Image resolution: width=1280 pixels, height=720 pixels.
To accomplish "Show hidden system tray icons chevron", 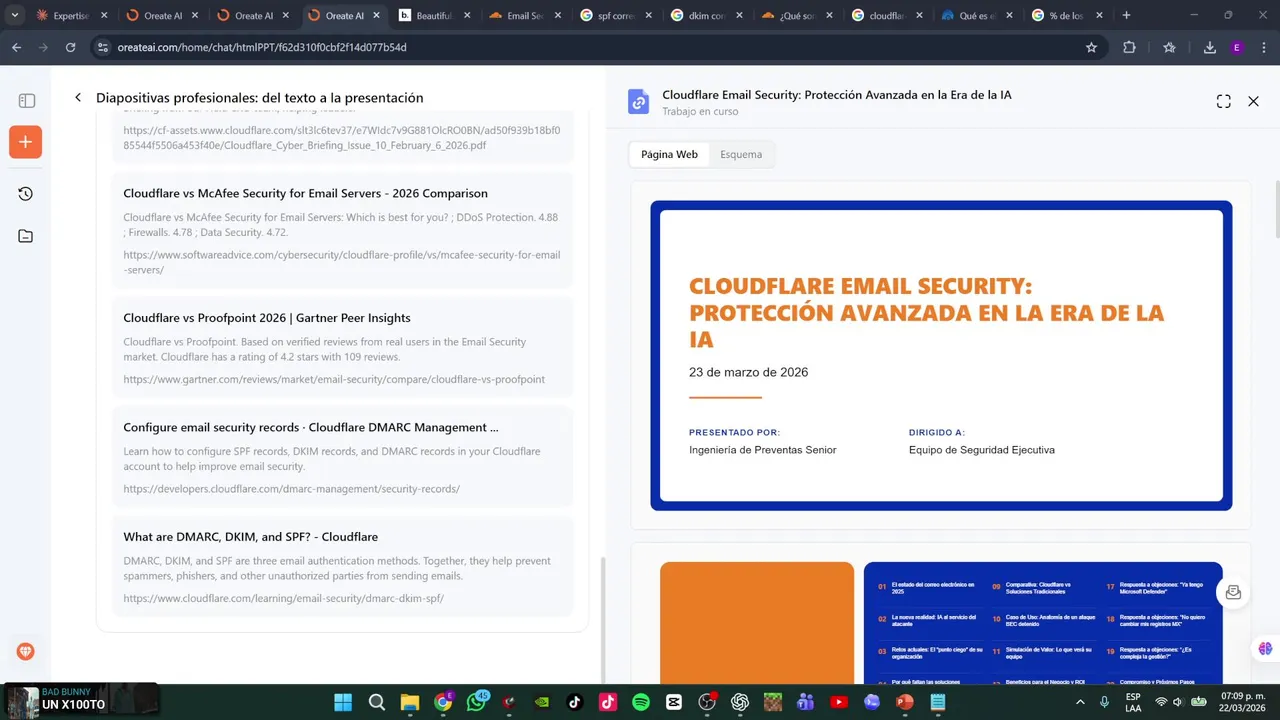I will 1080,702.
